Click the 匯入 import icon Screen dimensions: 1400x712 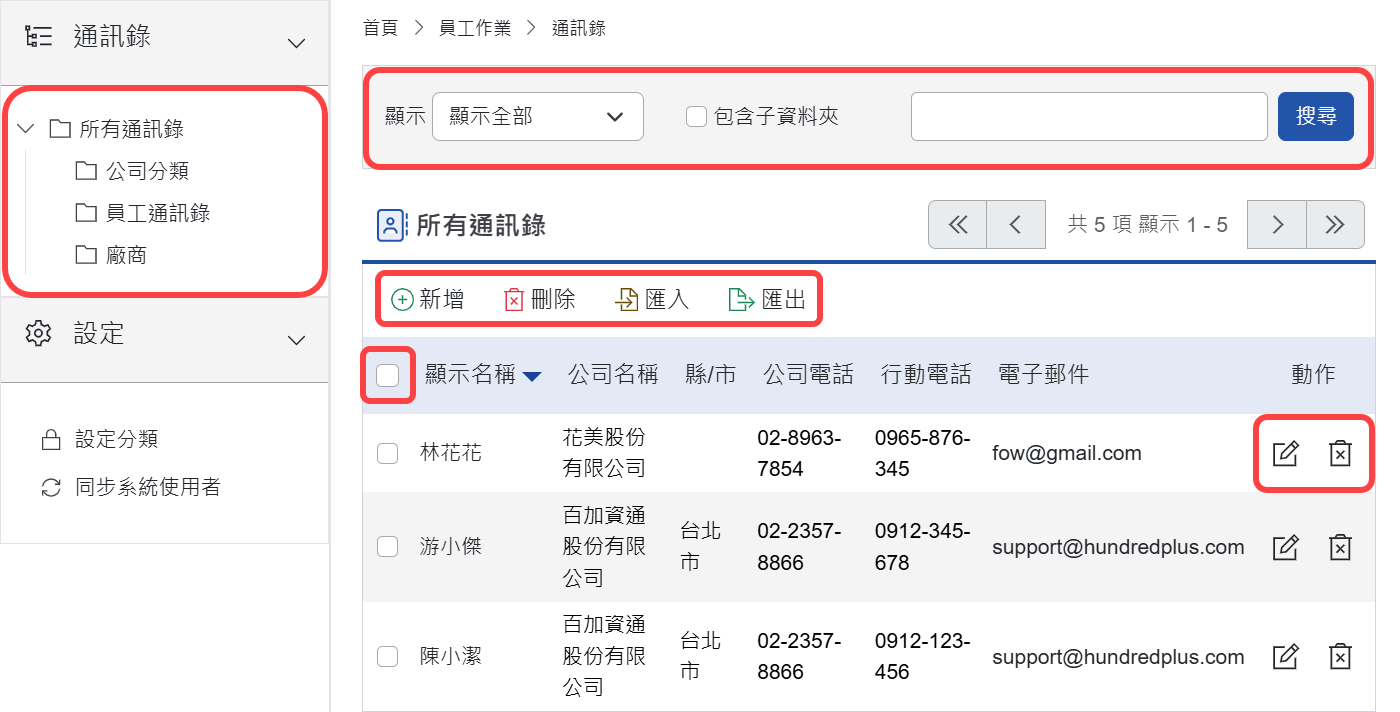pos(627,300)
